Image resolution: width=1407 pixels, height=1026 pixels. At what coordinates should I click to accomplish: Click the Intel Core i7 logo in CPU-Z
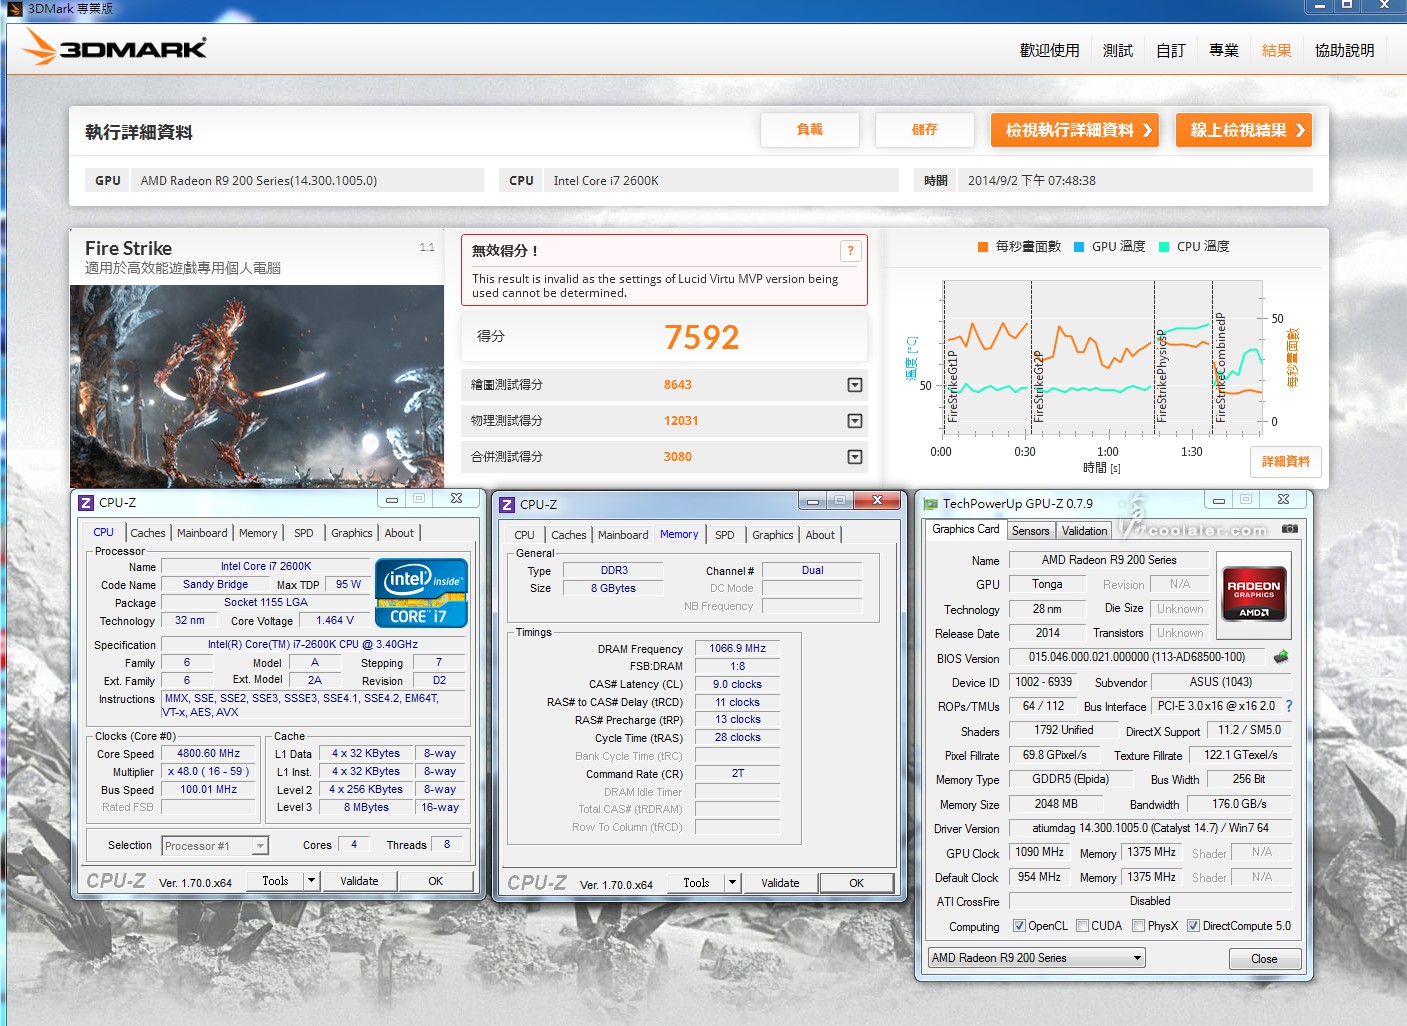click(421, 593)
